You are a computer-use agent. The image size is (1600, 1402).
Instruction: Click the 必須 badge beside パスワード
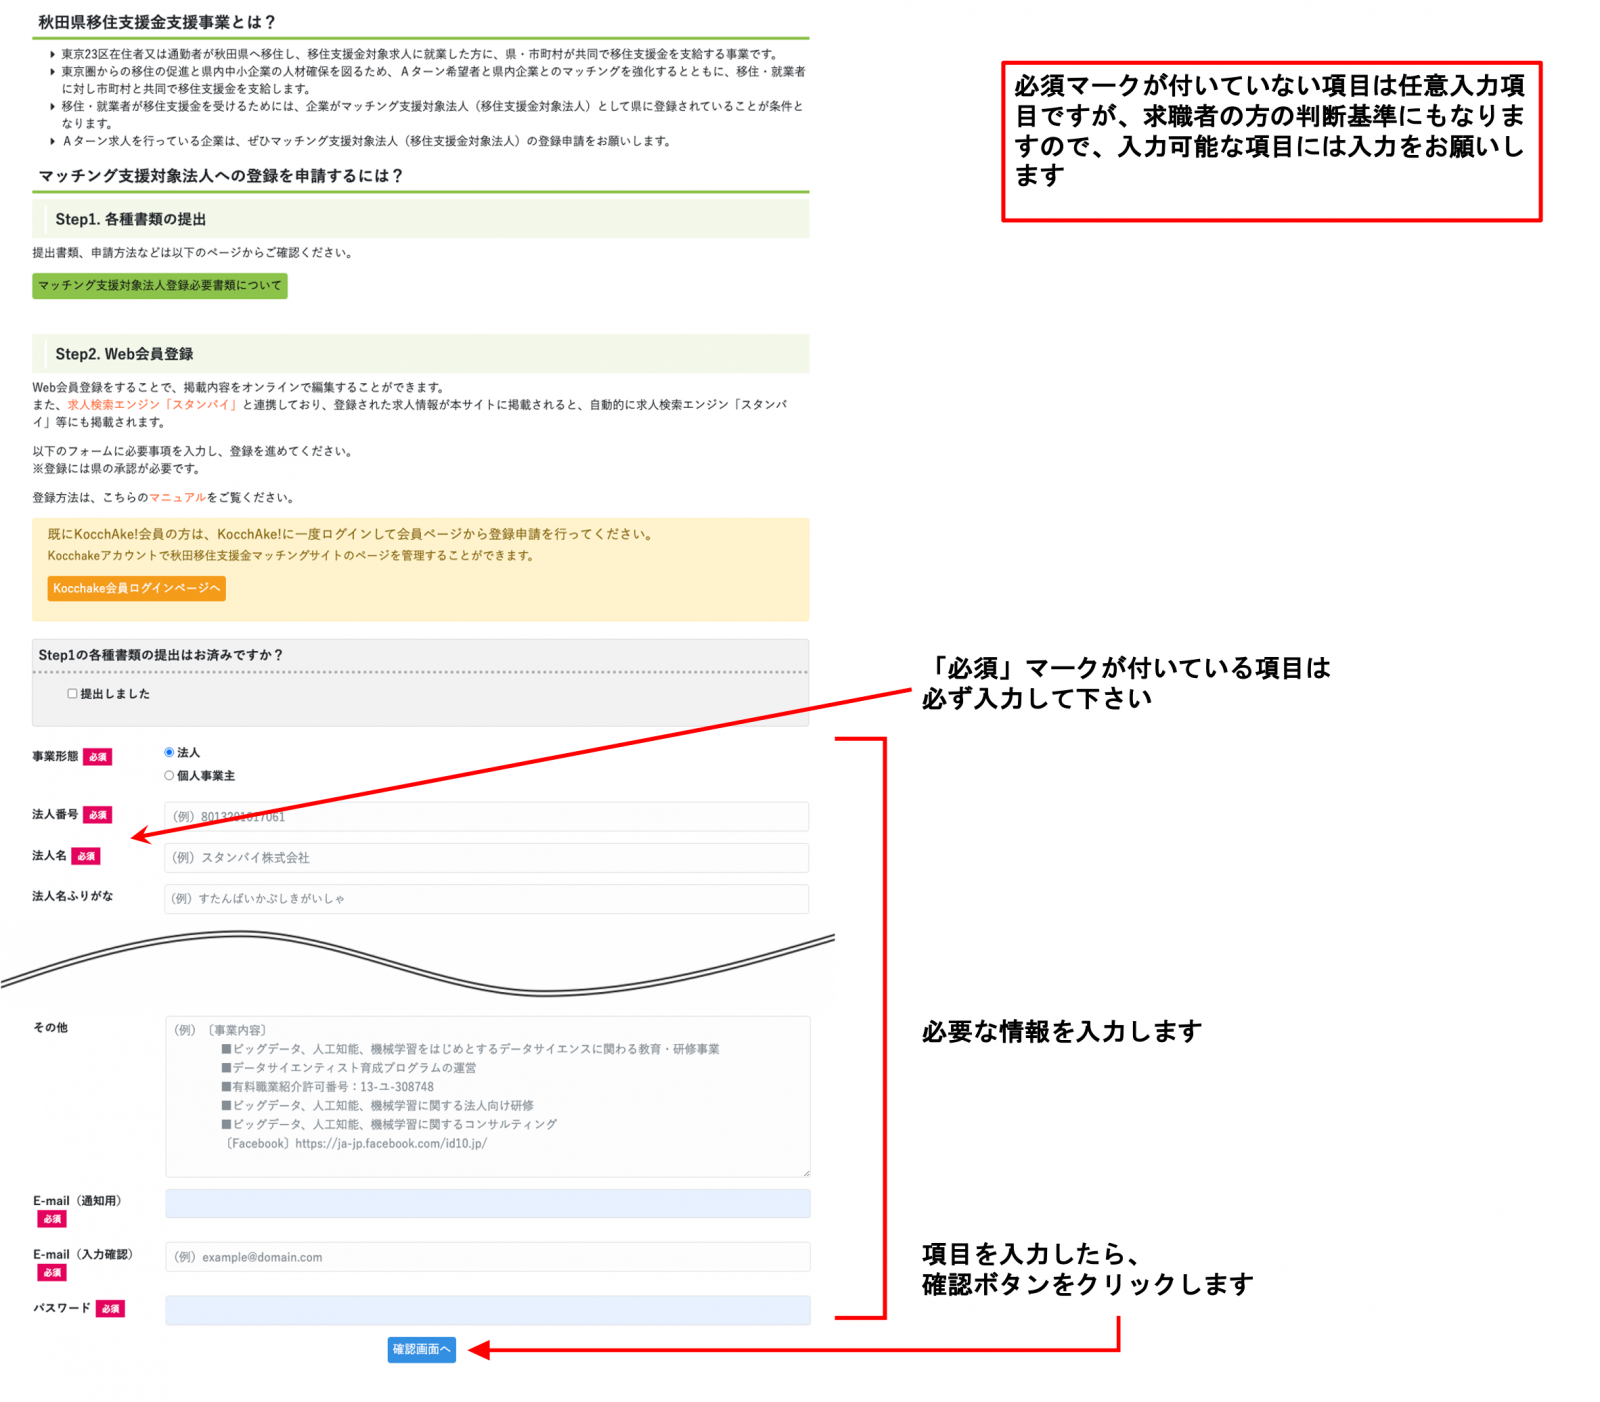(x=110, y=1308)
